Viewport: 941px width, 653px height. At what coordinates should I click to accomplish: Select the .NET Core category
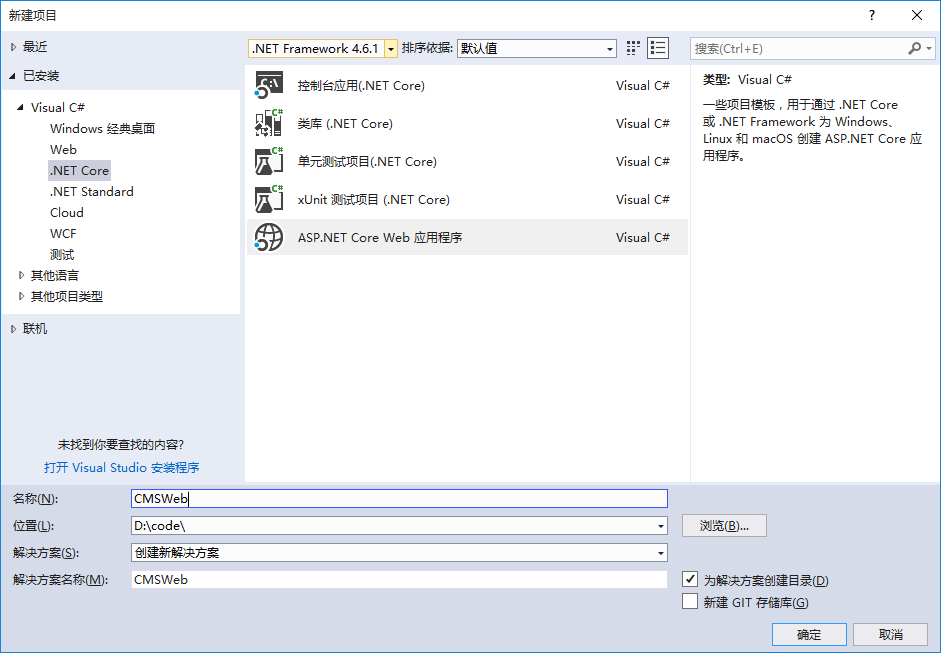click(x=79, y=170)
